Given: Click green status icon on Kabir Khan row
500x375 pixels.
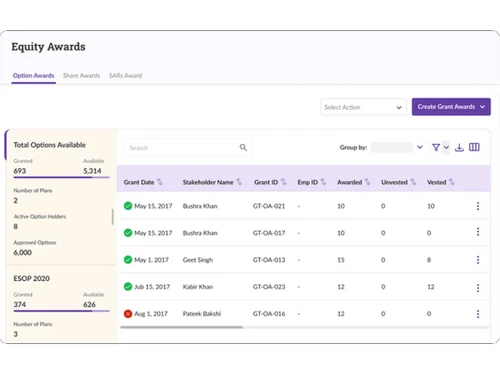Looking at the screenshot, I should click(128, 286).
